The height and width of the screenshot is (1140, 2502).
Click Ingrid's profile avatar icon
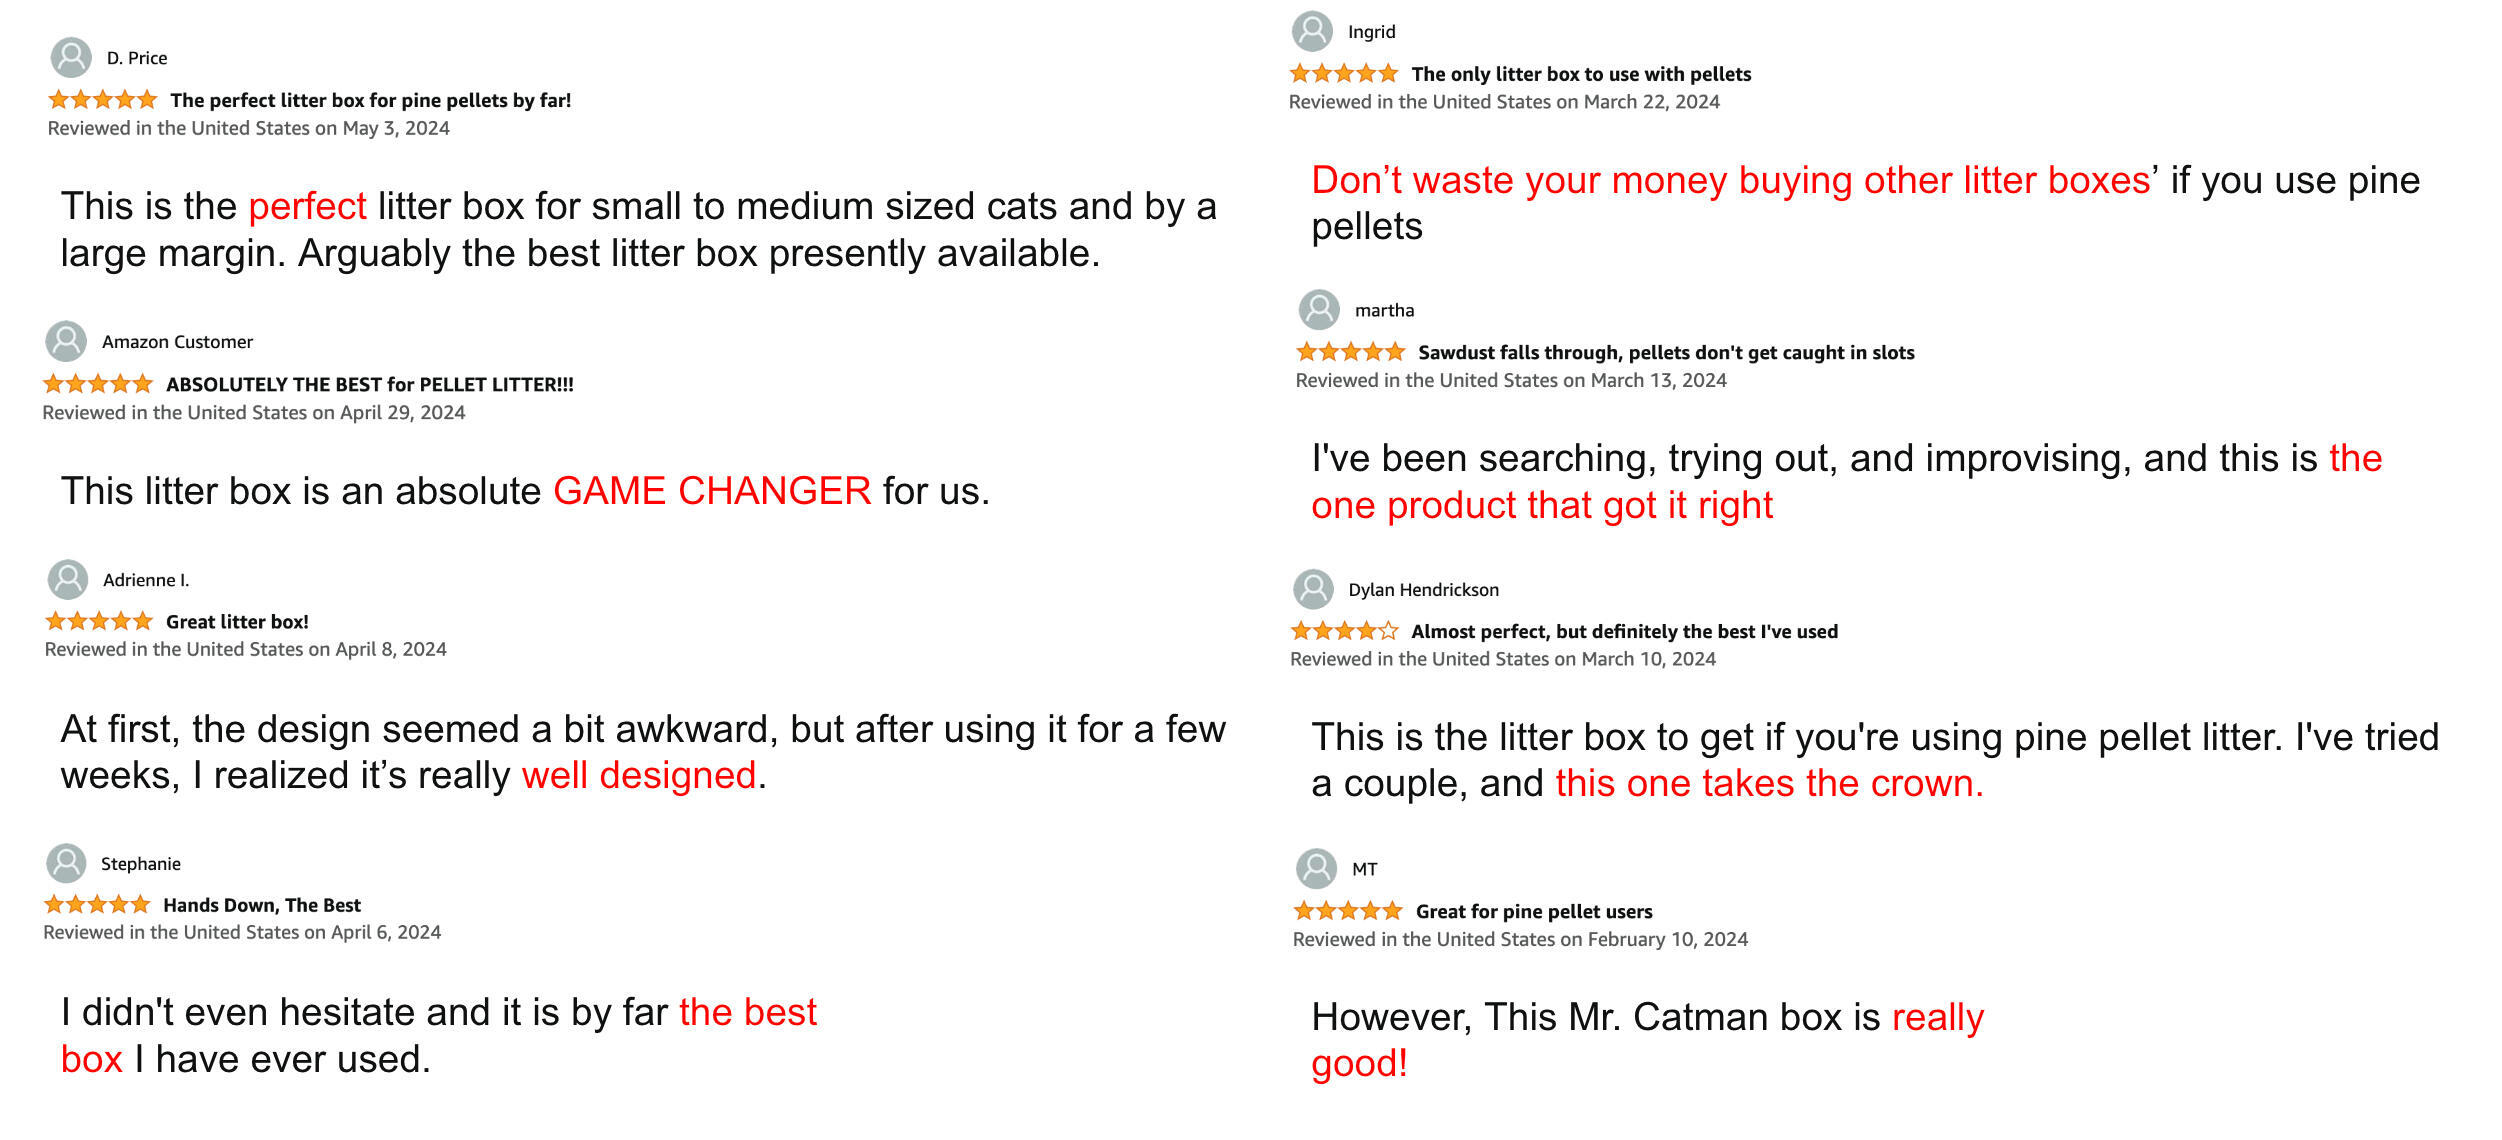point(1312,31)
